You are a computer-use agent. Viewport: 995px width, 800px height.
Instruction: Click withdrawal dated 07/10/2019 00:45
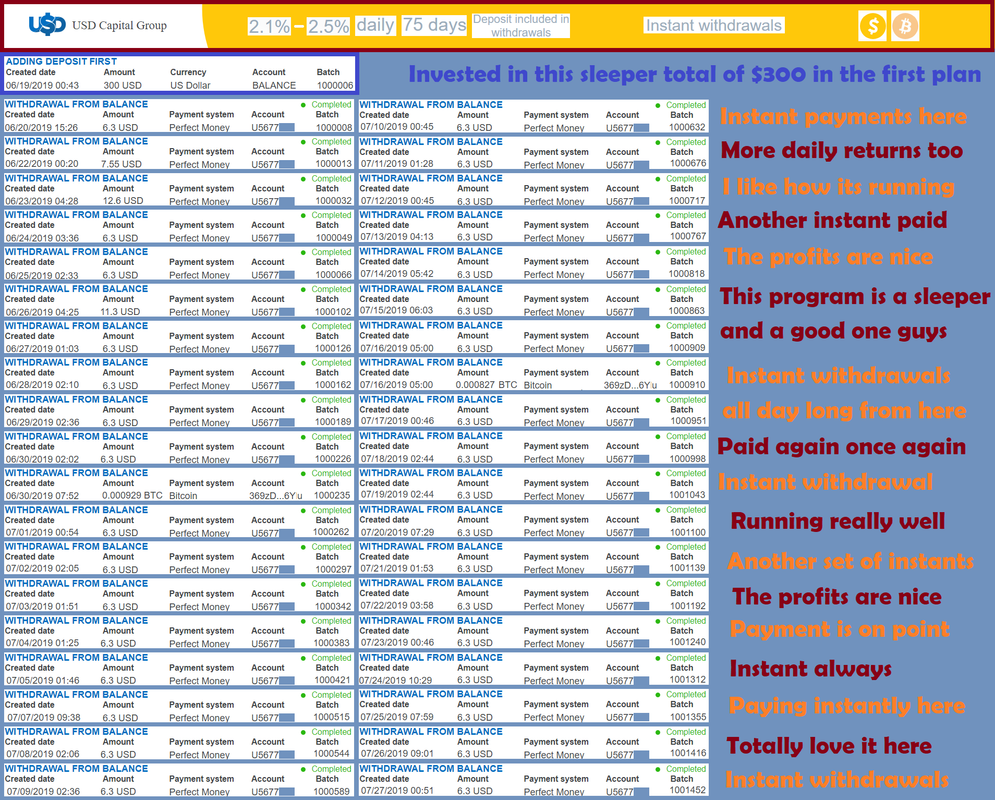pyautogui.click(x=397, y=127)
